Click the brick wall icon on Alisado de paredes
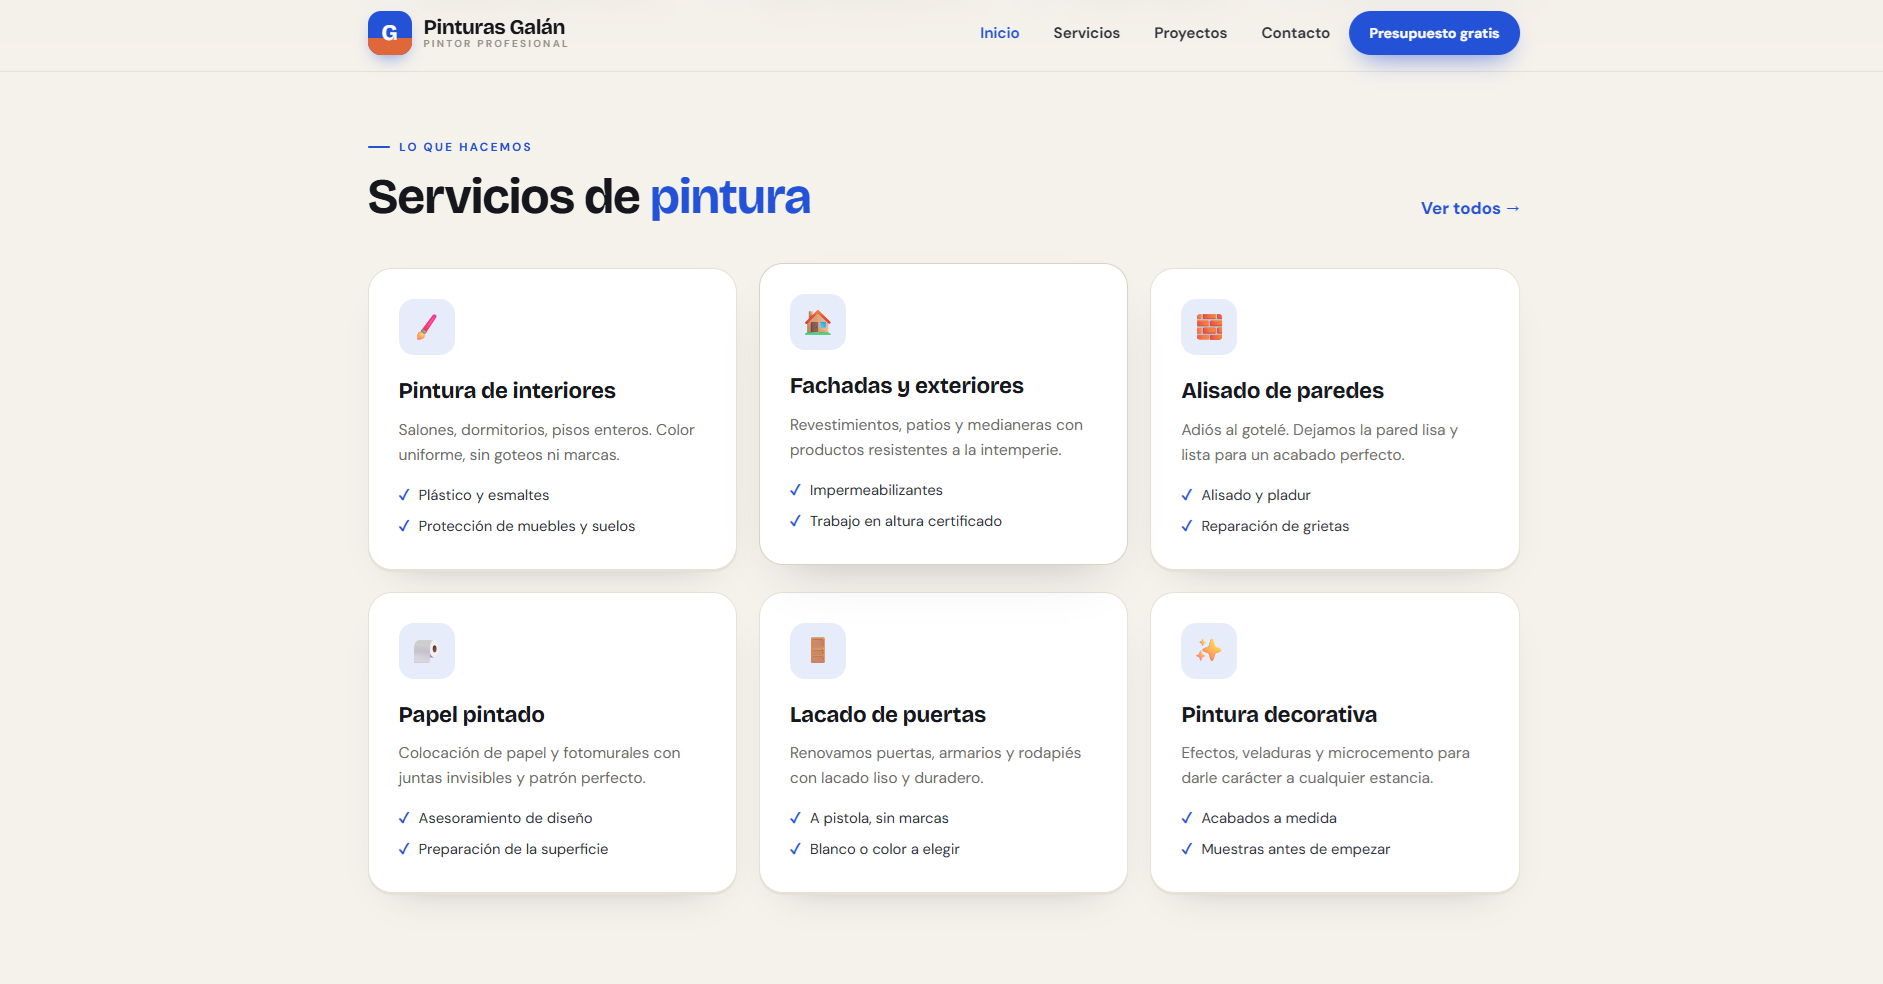1883x984 pixels. tap(1209, 327)
